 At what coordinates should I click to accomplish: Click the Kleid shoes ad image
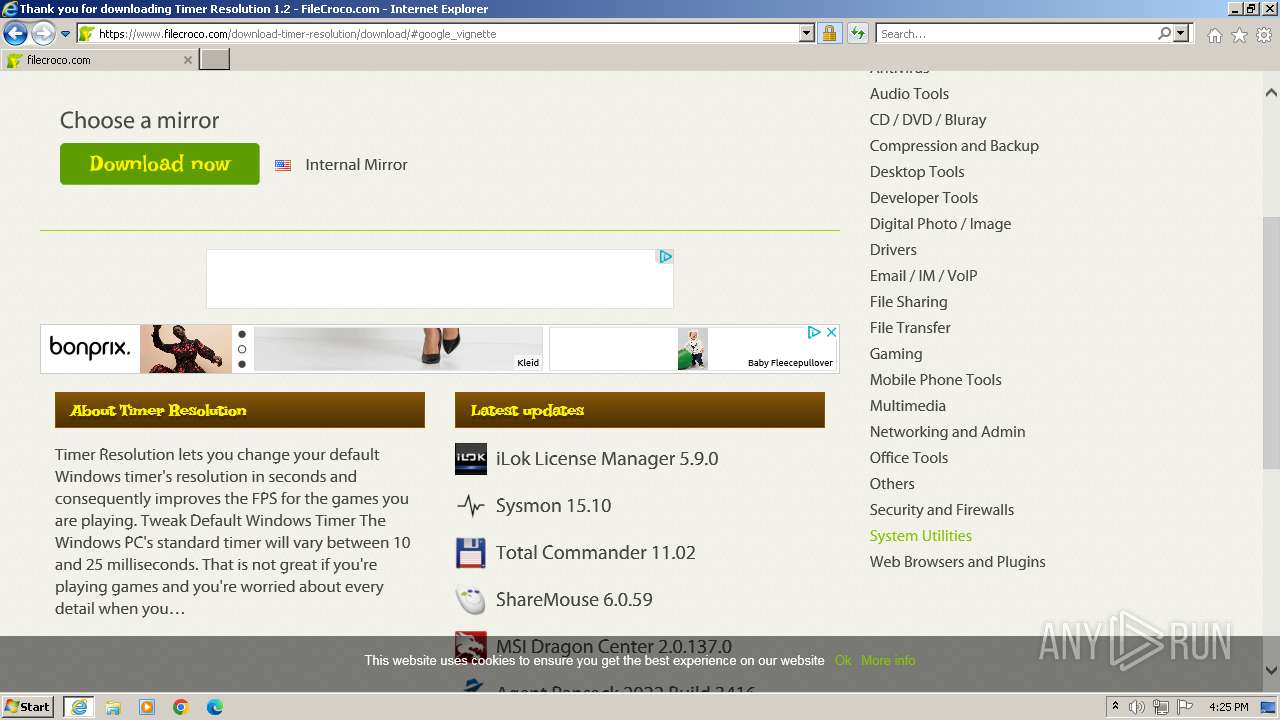pyautogui.click(x=398, y=349)
